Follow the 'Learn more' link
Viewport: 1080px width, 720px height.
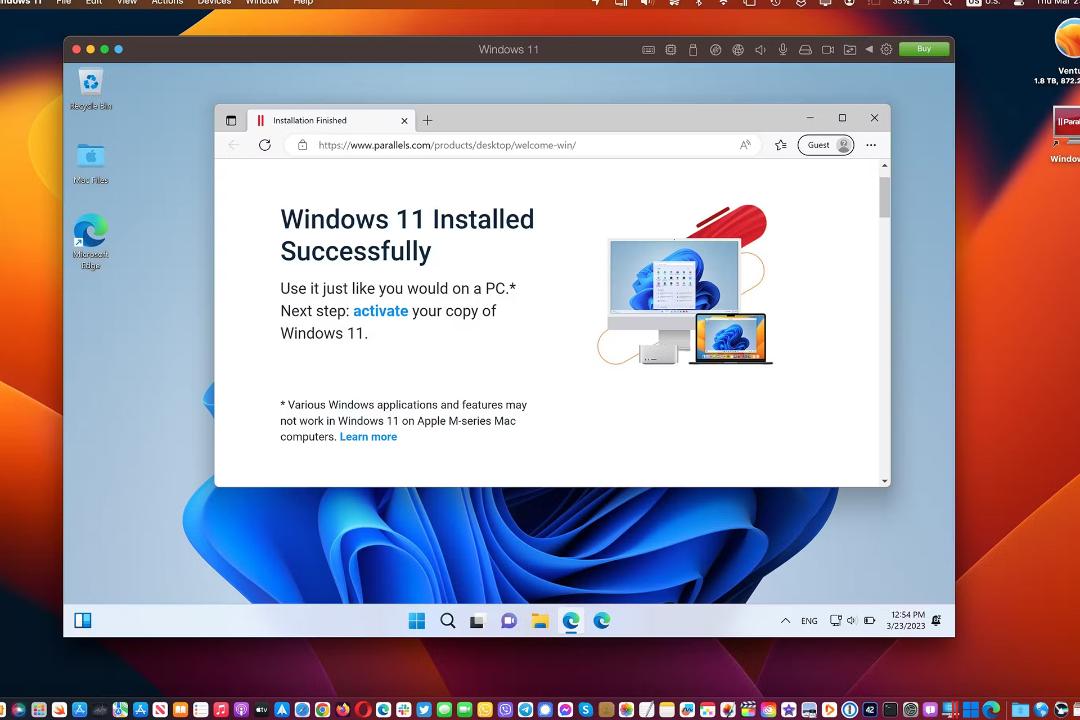(368, 437)
